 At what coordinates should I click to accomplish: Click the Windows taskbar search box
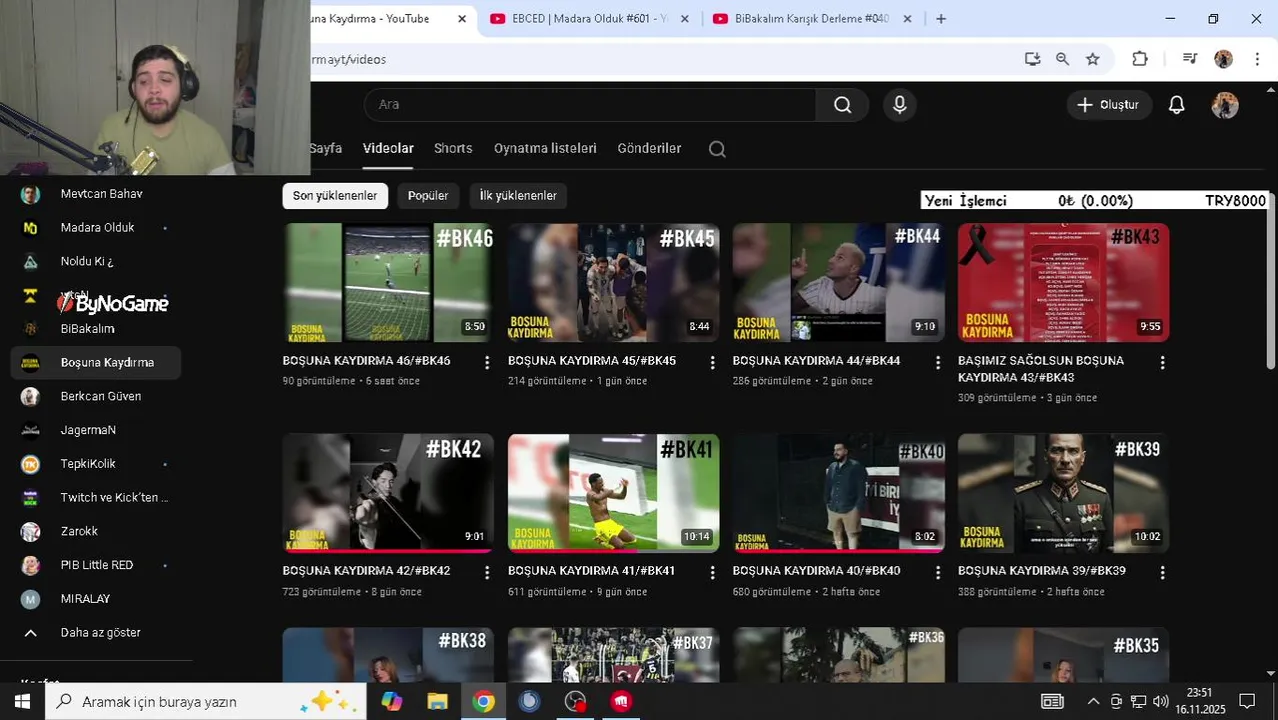pos(206,702)
